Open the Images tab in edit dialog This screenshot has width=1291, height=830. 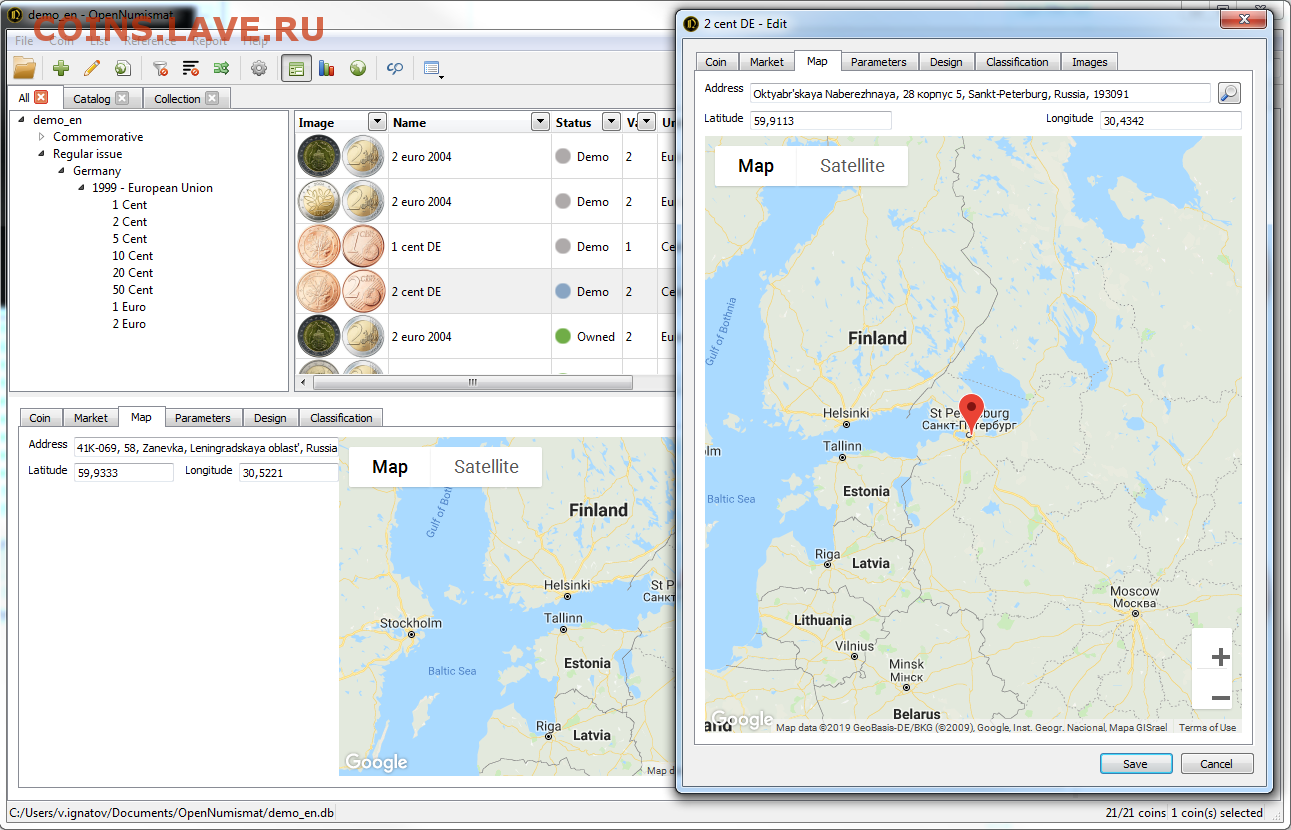pyautogui.click(x=1089, y=62)
